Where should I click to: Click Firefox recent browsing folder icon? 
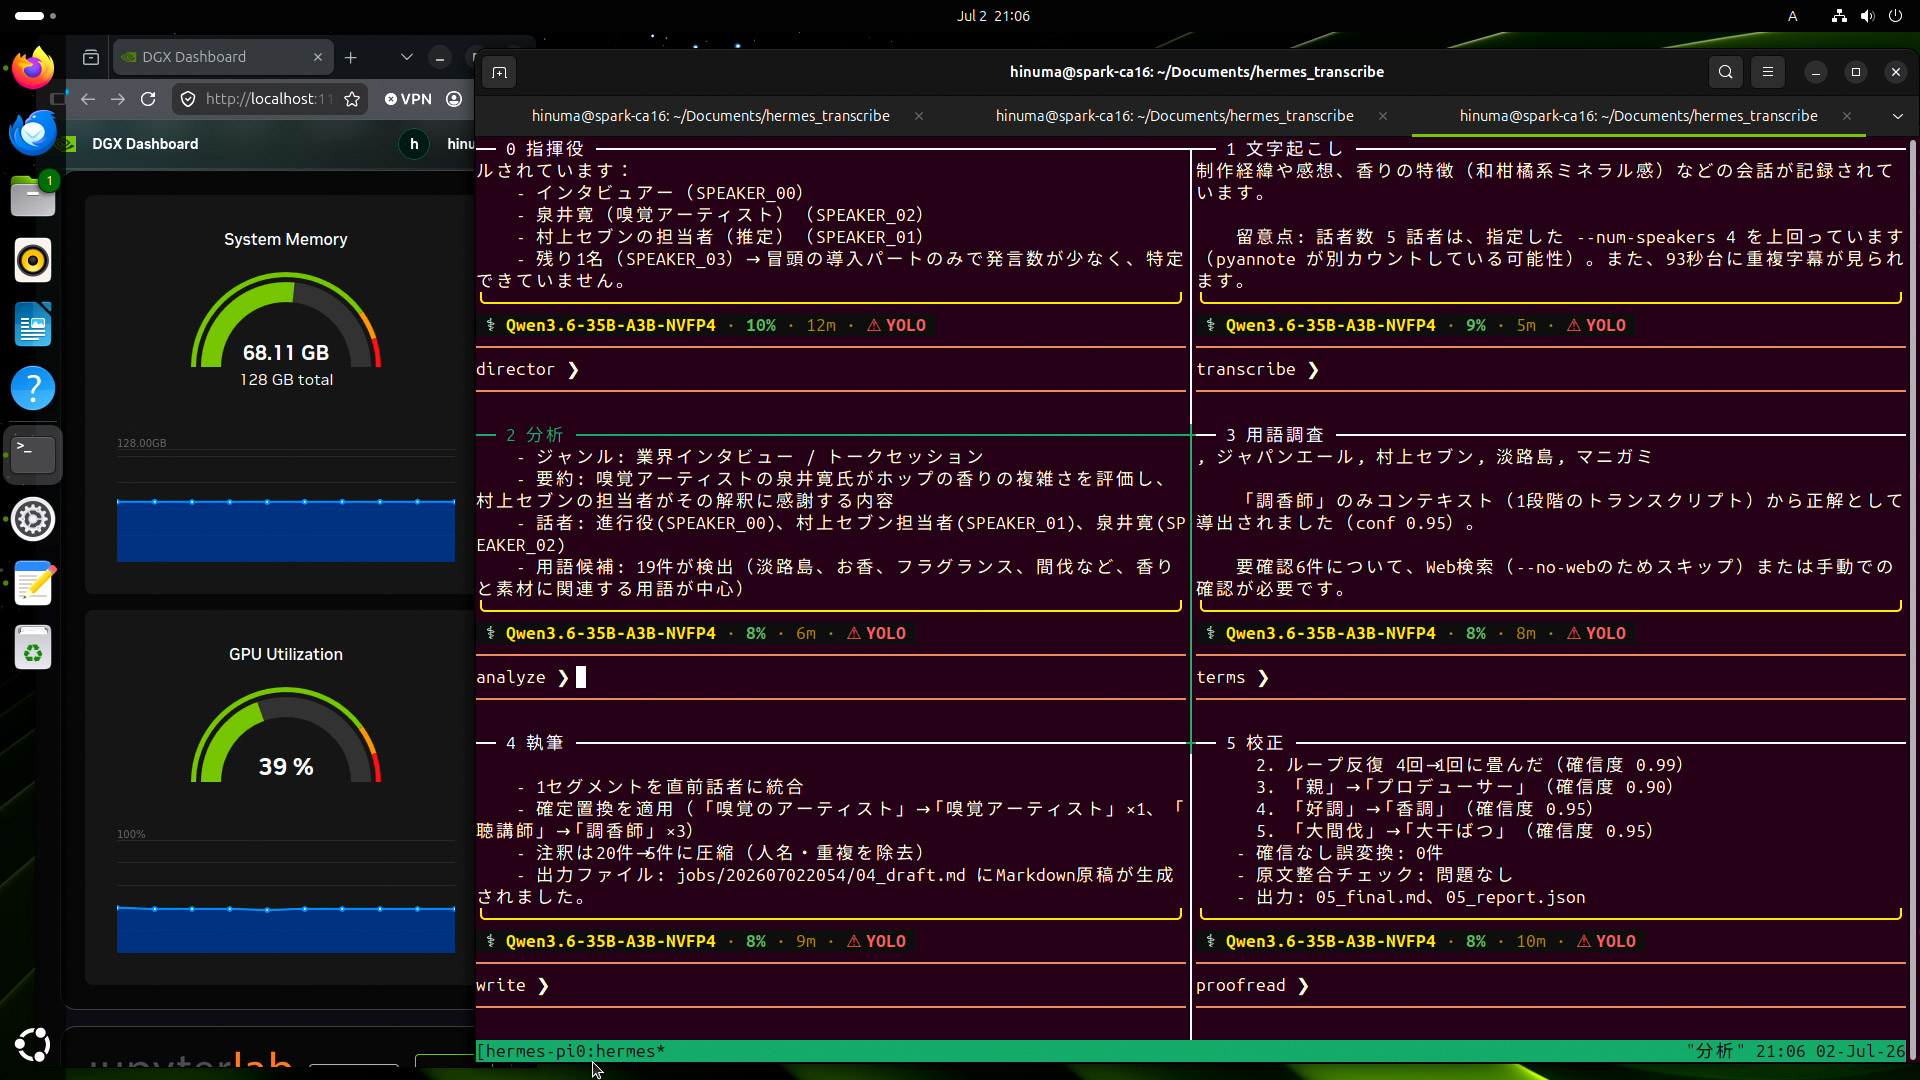(91, 57)
